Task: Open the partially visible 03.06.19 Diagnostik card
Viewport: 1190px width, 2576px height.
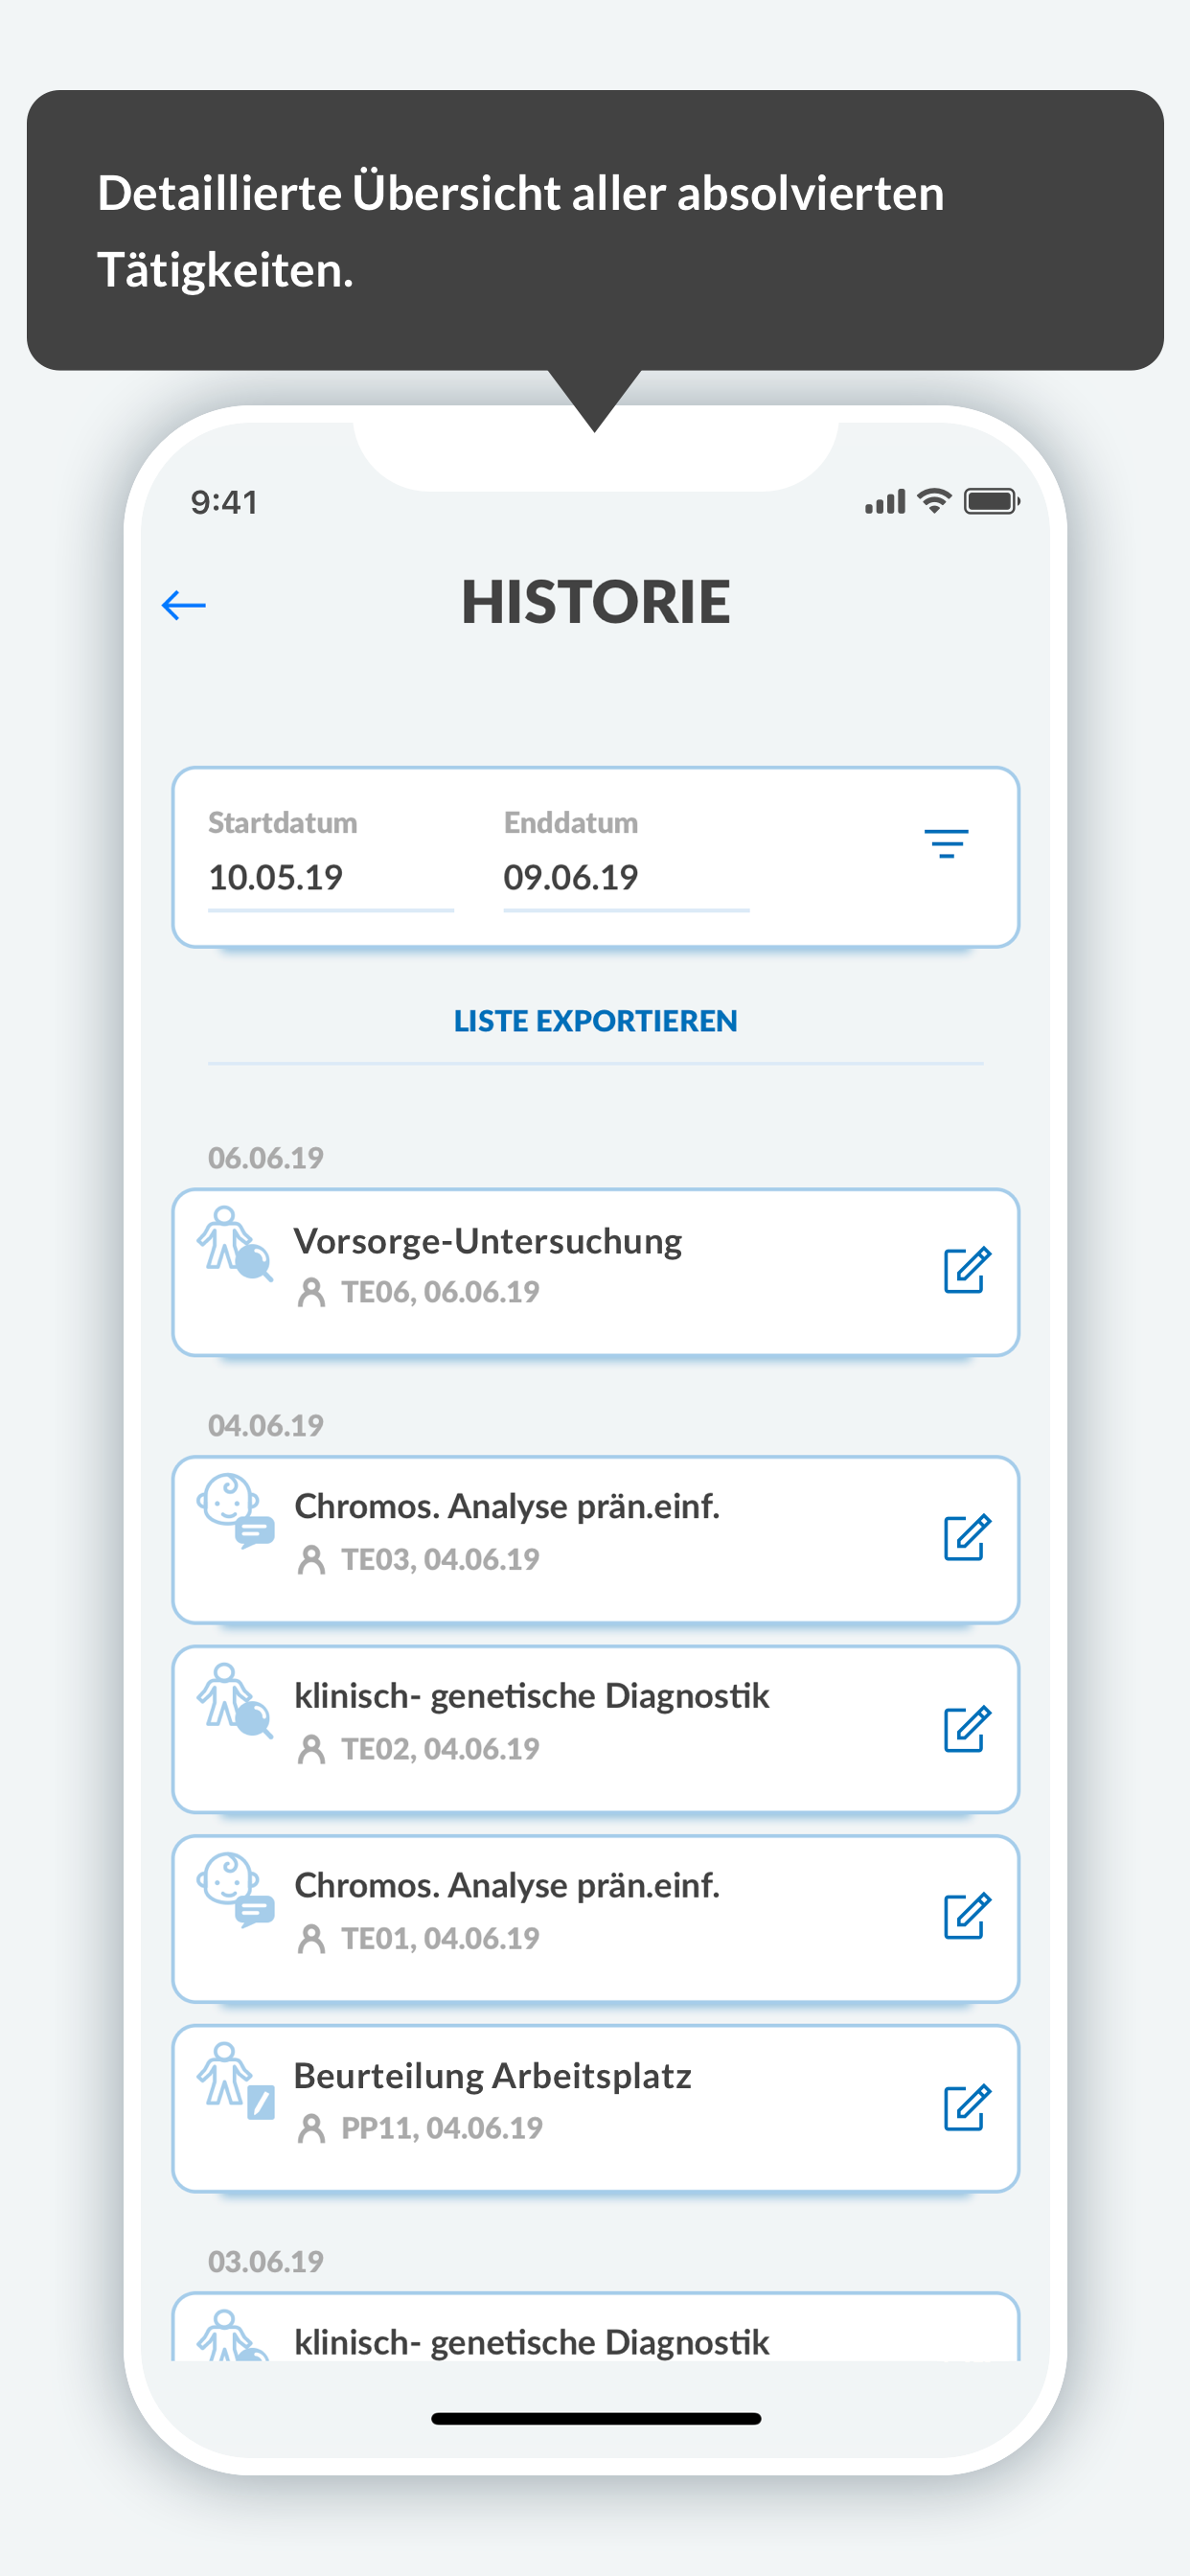Action: pyautogui.click(x=595, y=2327)
